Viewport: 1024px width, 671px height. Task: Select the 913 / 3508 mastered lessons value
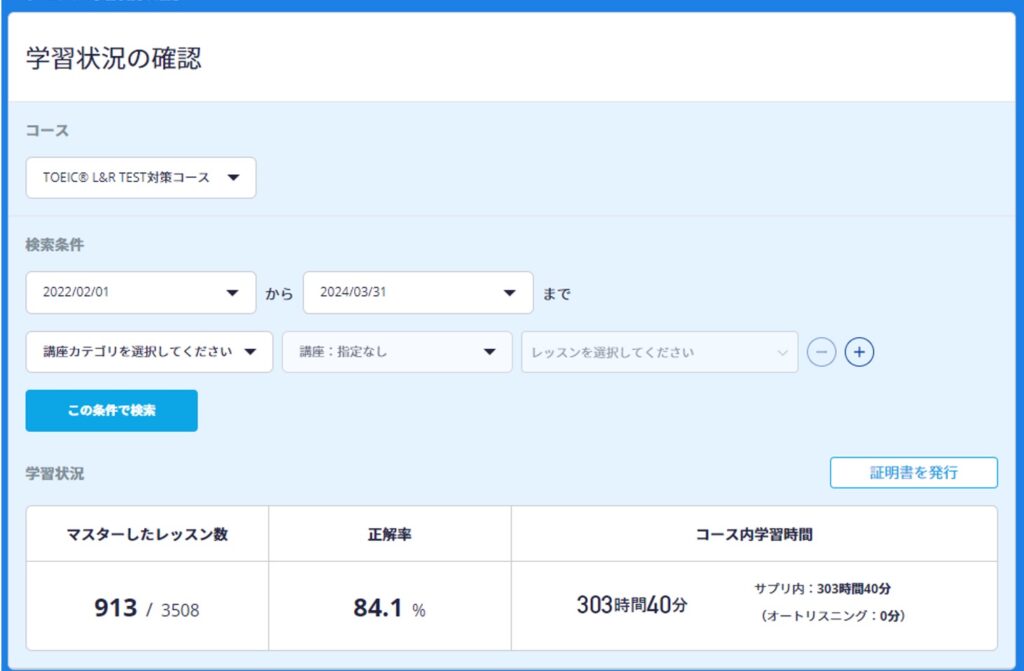pyautogui.click(x=147, y=608)
